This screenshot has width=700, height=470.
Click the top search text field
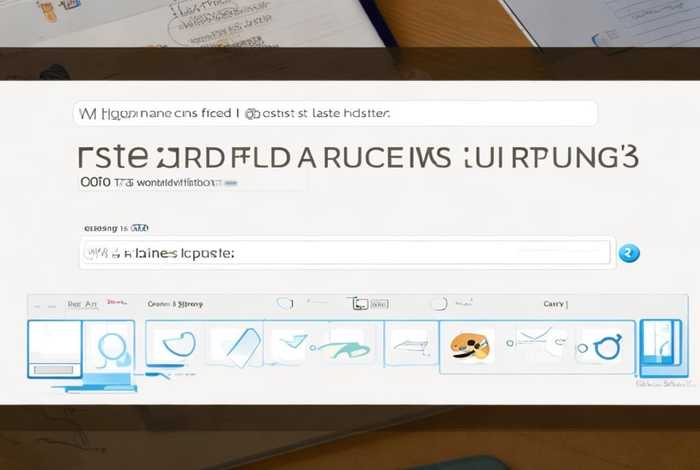(335, 113)
